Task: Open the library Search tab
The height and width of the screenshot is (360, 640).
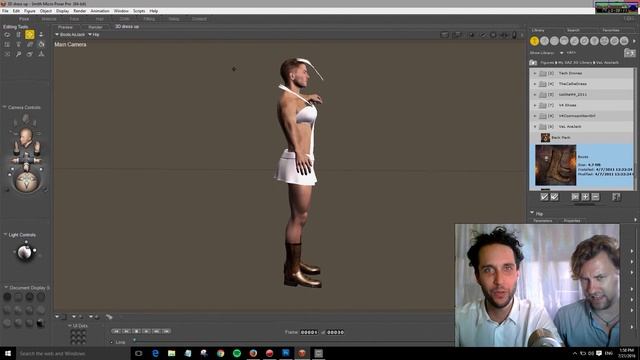Action: [x=573, y=30]
